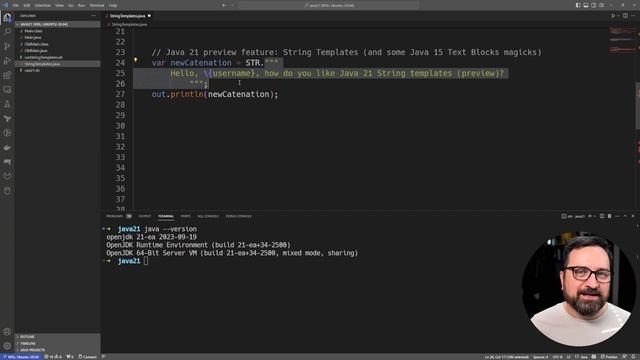Open the Manage gear icon in the activity bar
Viewport: 640px width, 360px height.
click(7, 346)
